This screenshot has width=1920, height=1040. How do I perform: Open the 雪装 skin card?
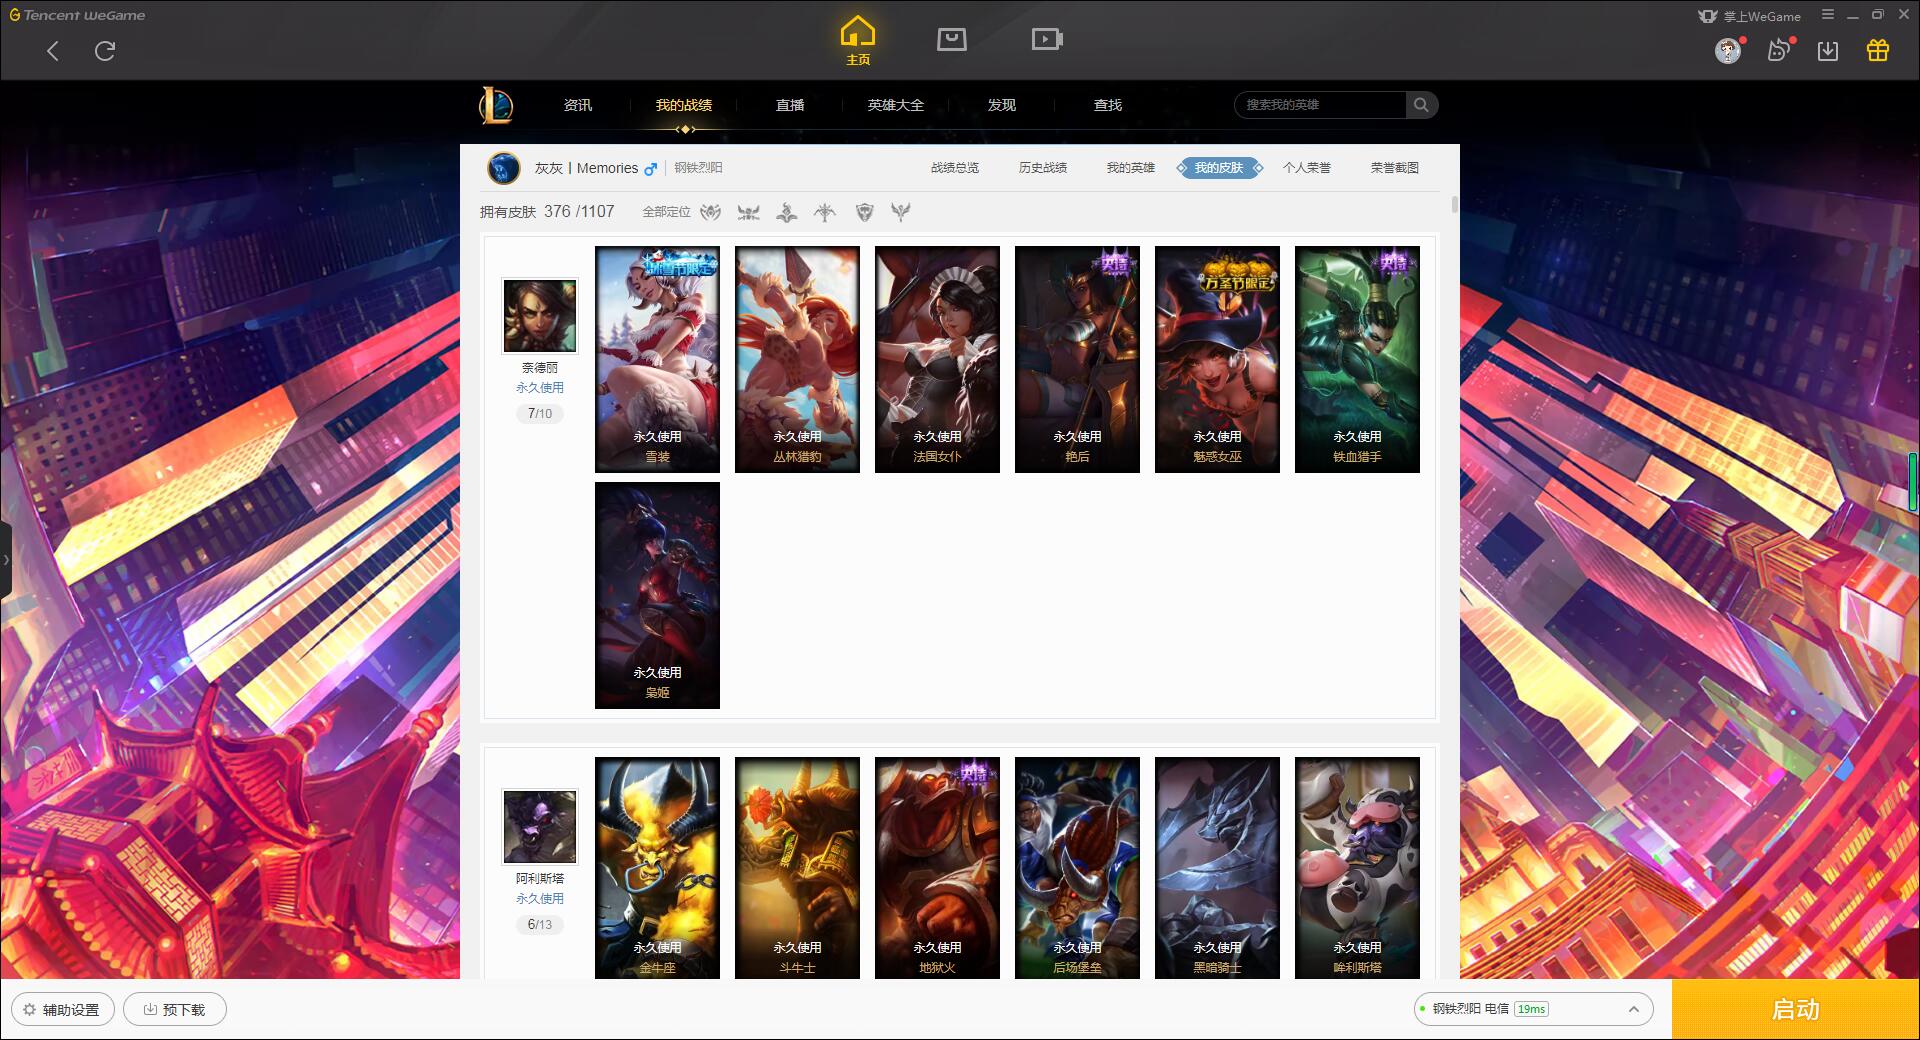[x=657, y=359]
